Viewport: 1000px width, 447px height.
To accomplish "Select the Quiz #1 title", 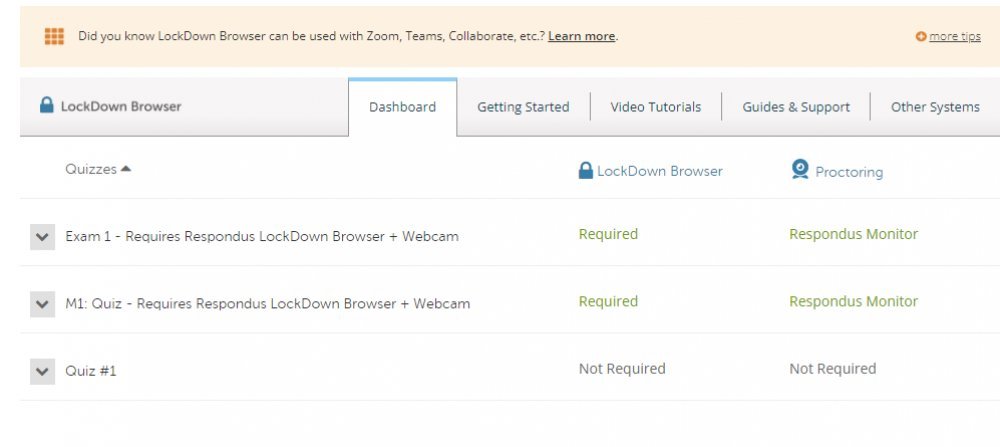I will pos(91,370).
